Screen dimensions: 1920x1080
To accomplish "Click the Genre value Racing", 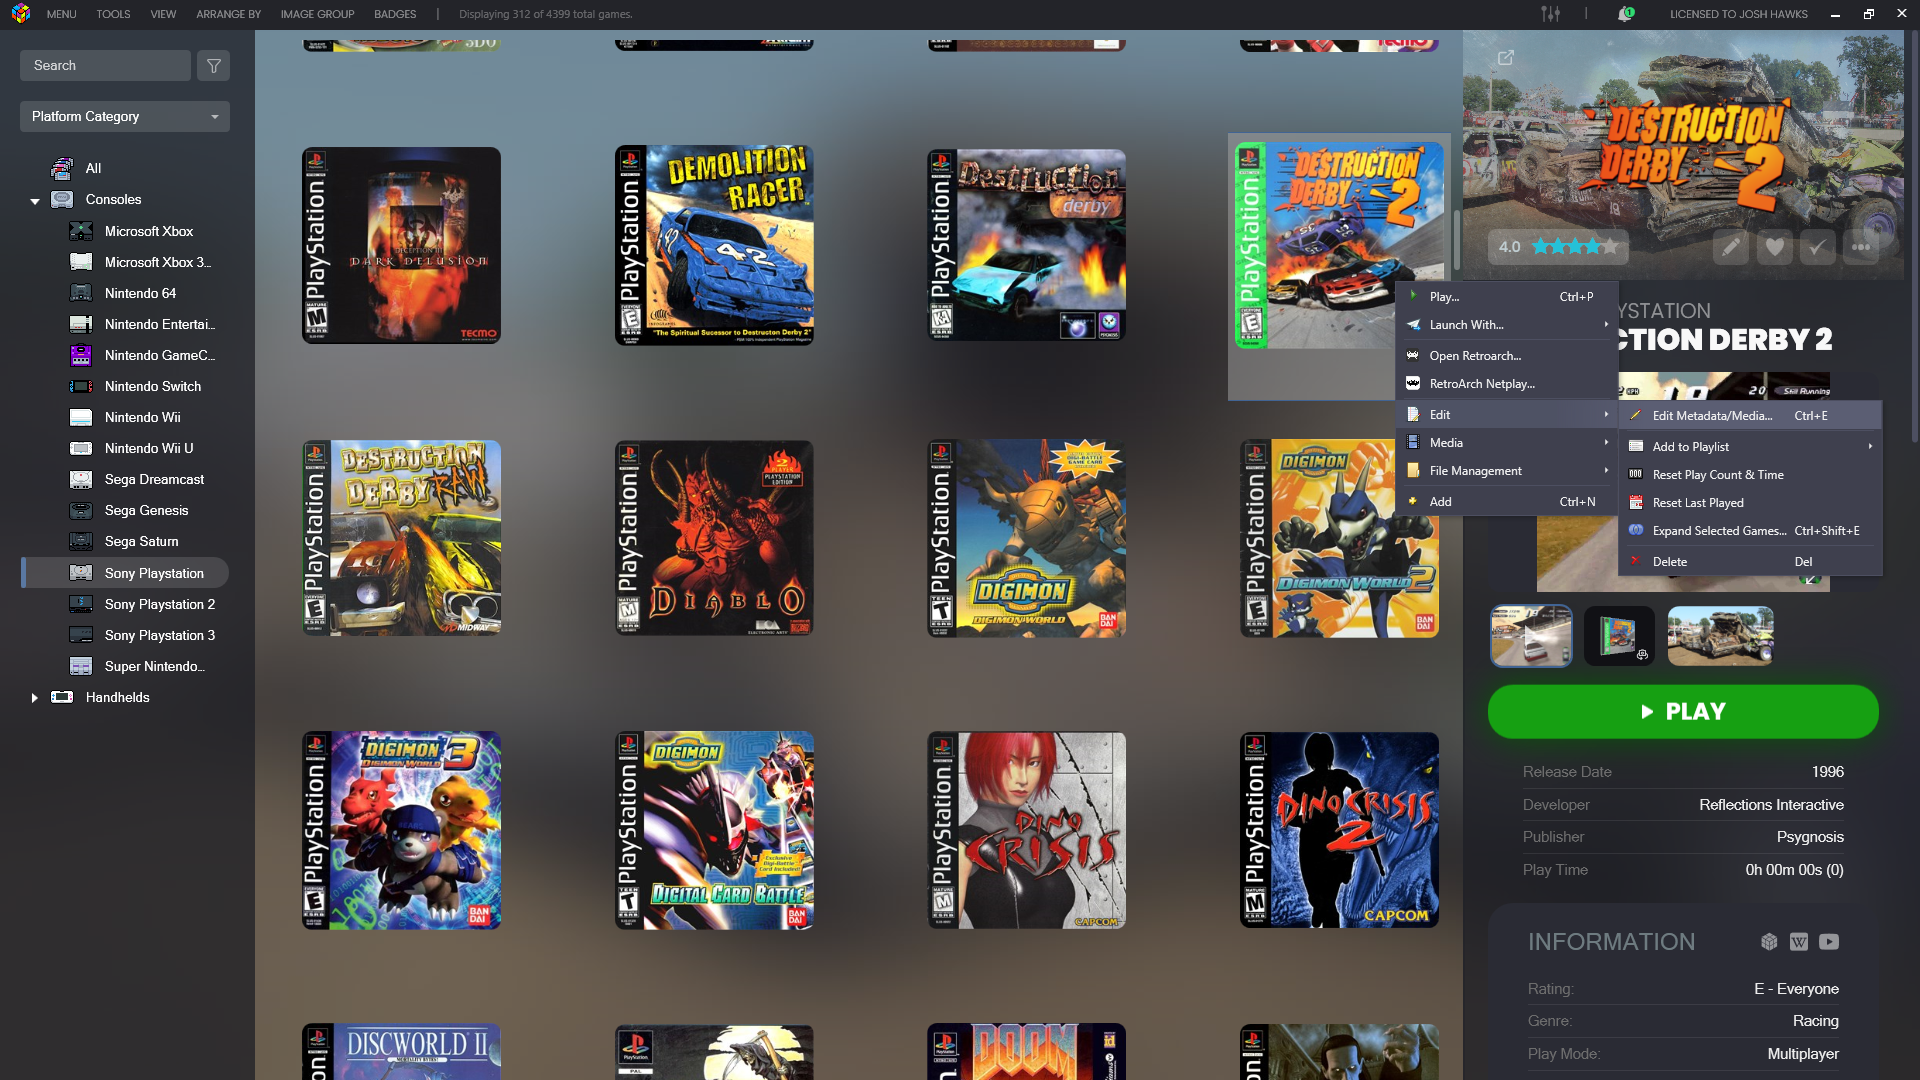I will tap(1815, 1021).
